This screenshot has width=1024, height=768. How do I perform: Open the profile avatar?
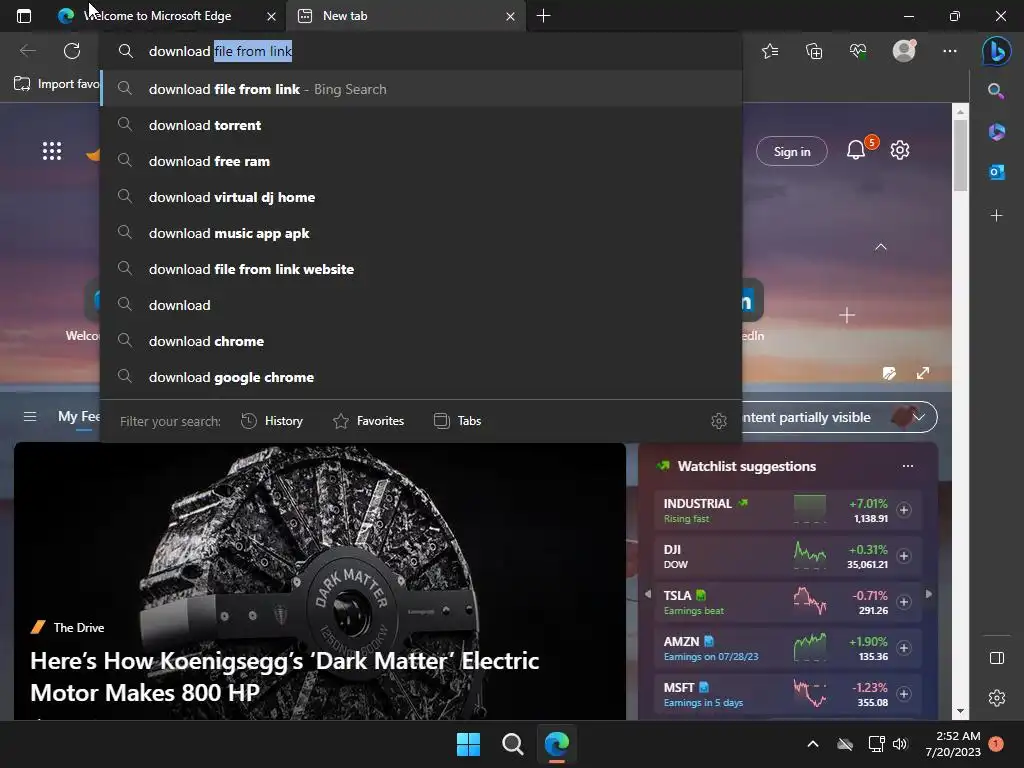pyautogui.click(x=904, y=50)
